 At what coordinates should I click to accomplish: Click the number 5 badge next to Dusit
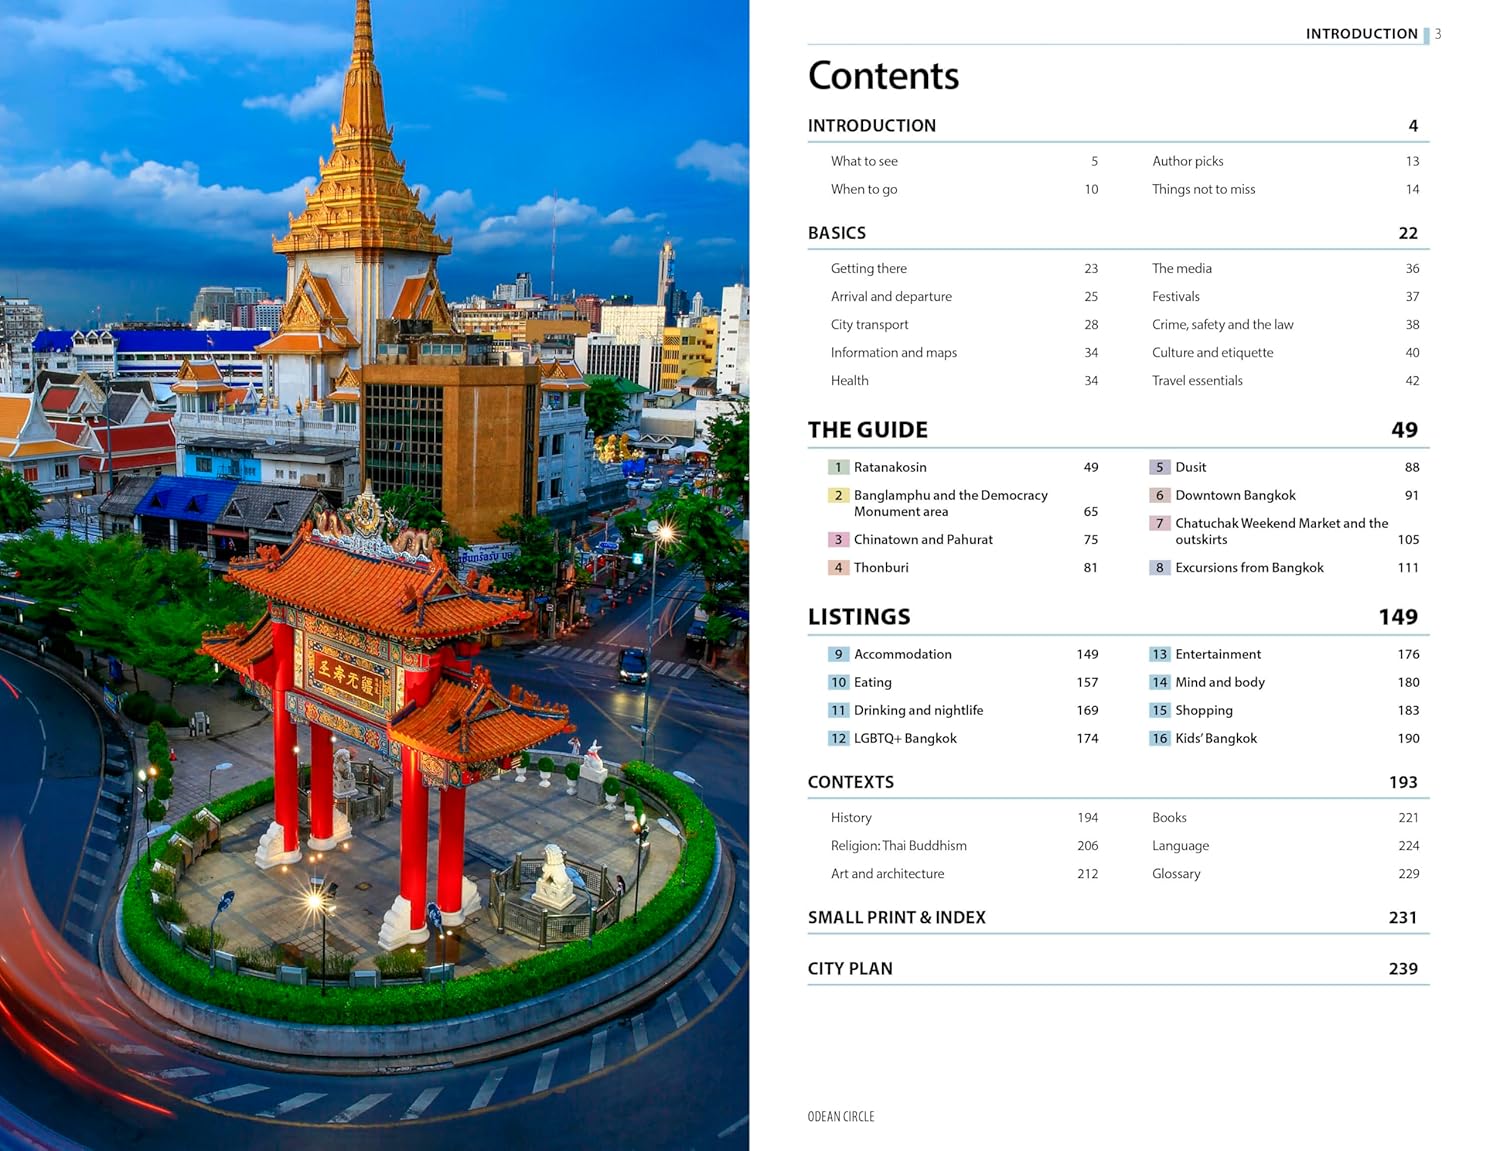pos(1159,467)
